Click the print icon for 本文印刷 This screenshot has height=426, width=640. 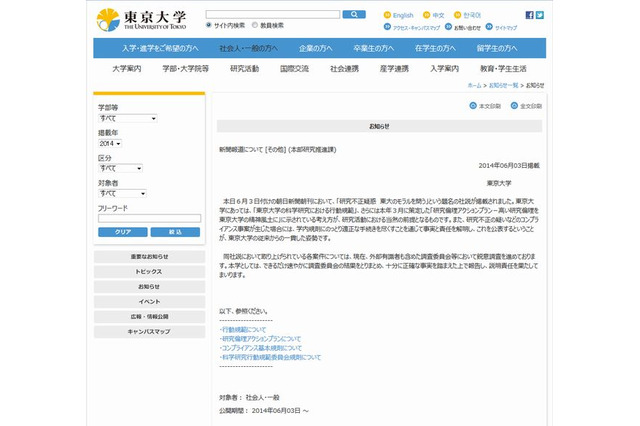tap(473, 106)
